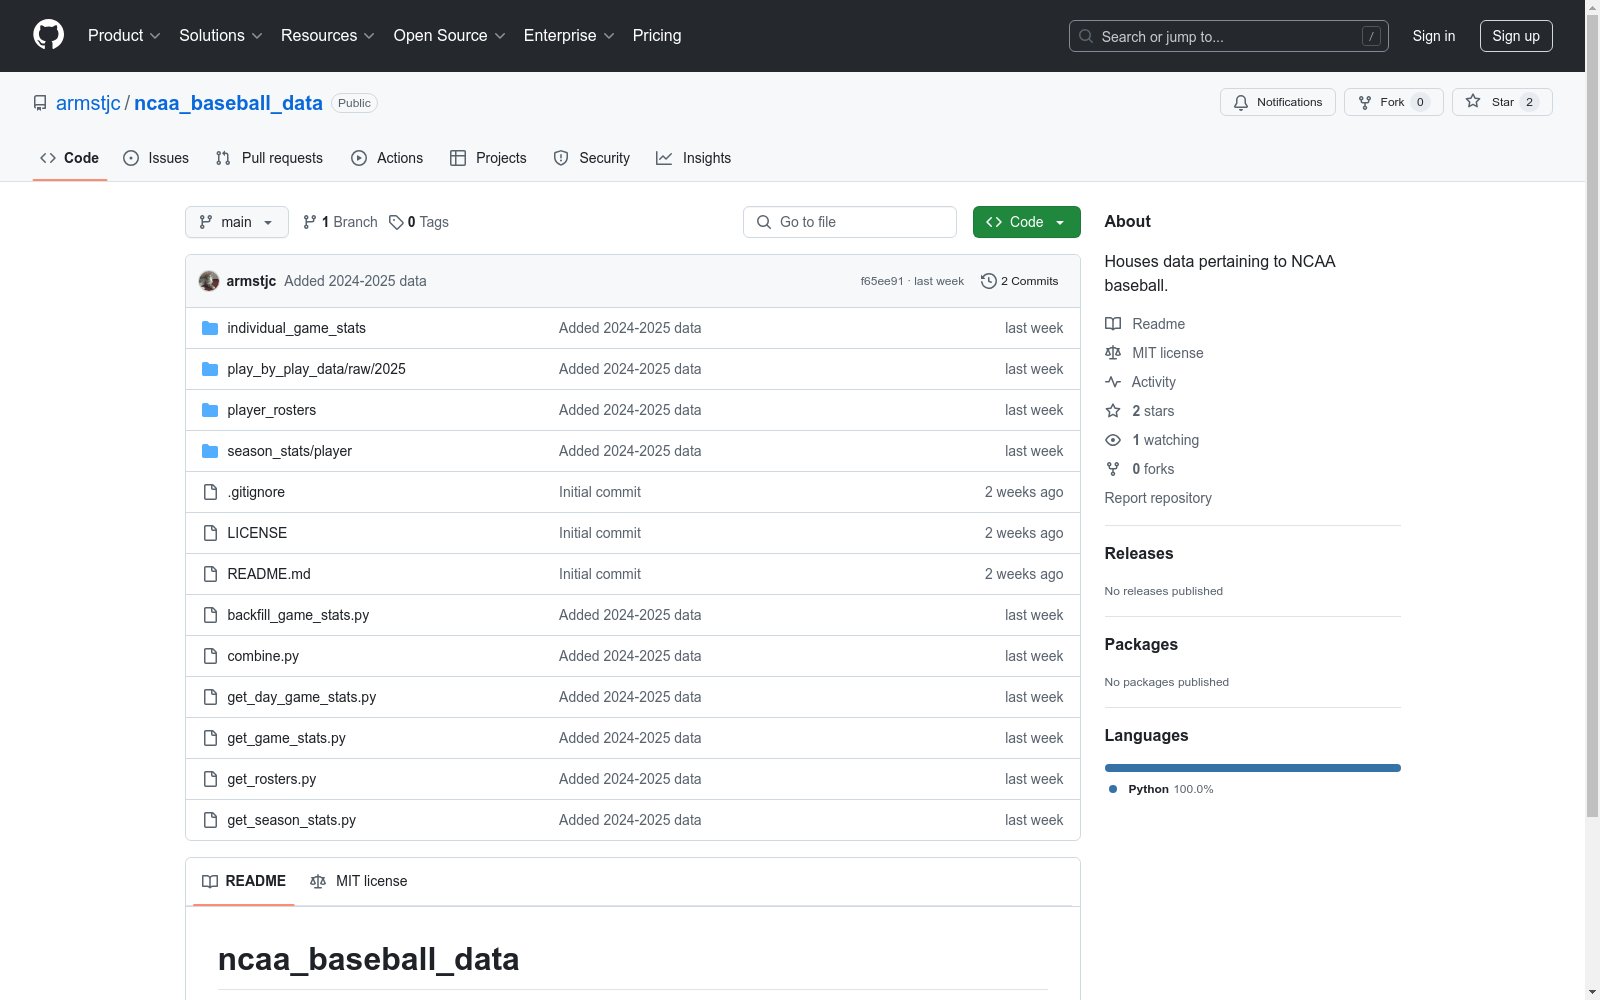1600x1000 pixels.
Task: Click the star icon to star repository
Action: (x=1473, y=101)
